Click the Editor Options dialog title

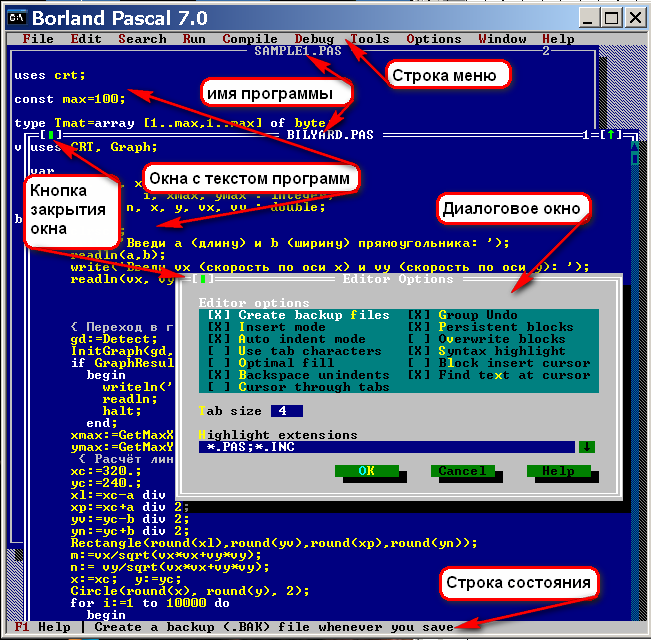(x=398, y=279)
